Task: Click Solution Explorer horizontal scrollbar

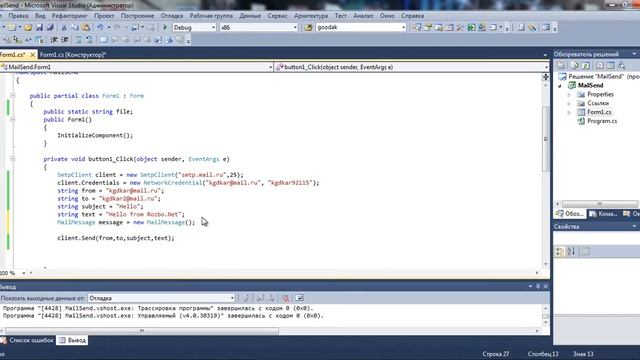Action: click(x=600, y=204)
